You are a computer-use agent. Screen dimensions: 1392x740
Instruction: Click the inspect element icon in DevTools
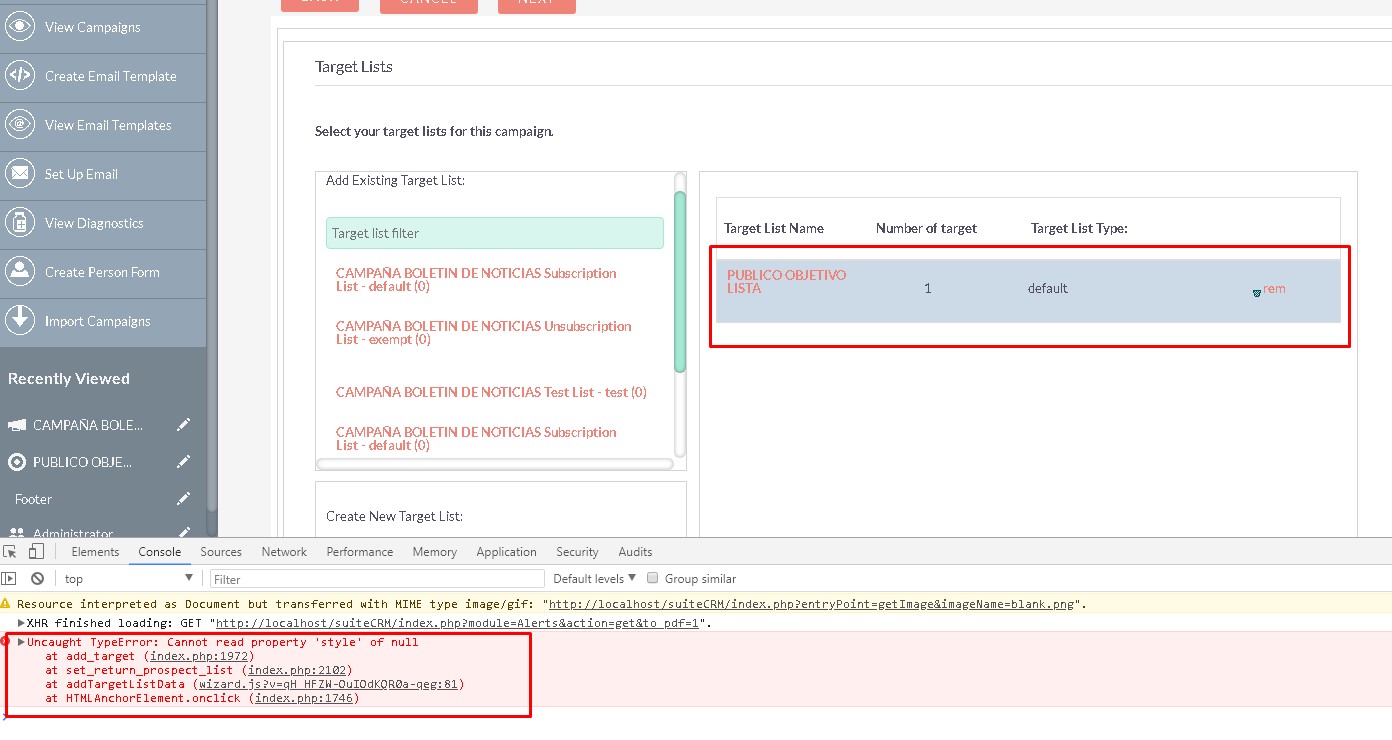9,551
